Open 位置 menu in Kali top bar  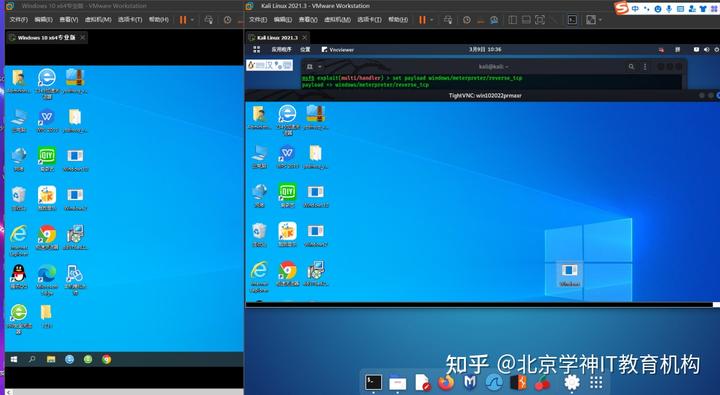coord(305,49)
